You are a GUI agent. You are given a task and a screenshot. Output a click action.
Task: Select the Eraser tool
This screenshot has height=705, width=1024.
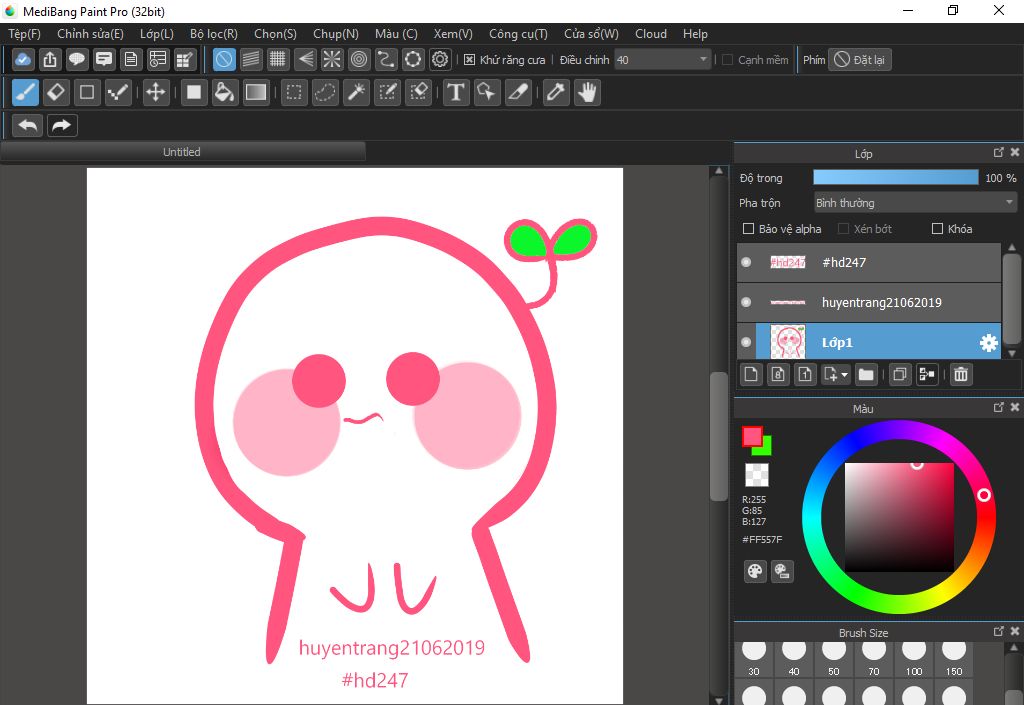(56, 93)
